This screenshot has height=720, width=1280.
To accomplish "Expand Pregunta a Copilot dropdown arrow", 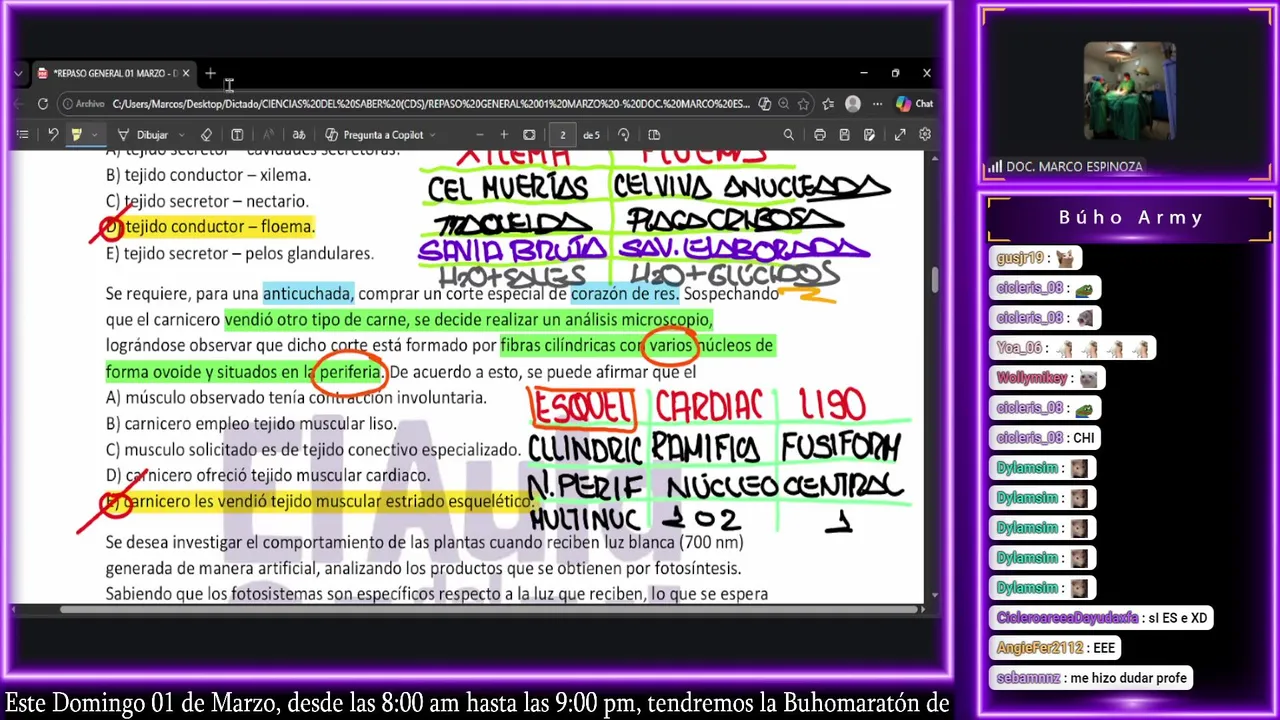I will [x=432, y=135].
